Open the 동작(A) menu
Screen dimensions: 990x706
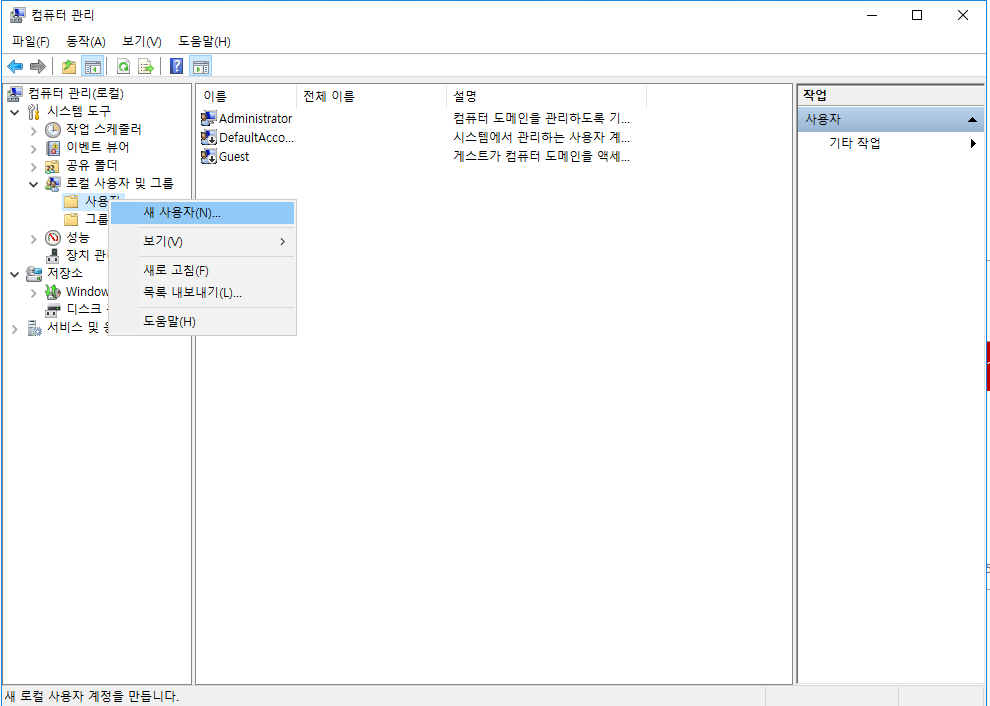click(86, 41)
